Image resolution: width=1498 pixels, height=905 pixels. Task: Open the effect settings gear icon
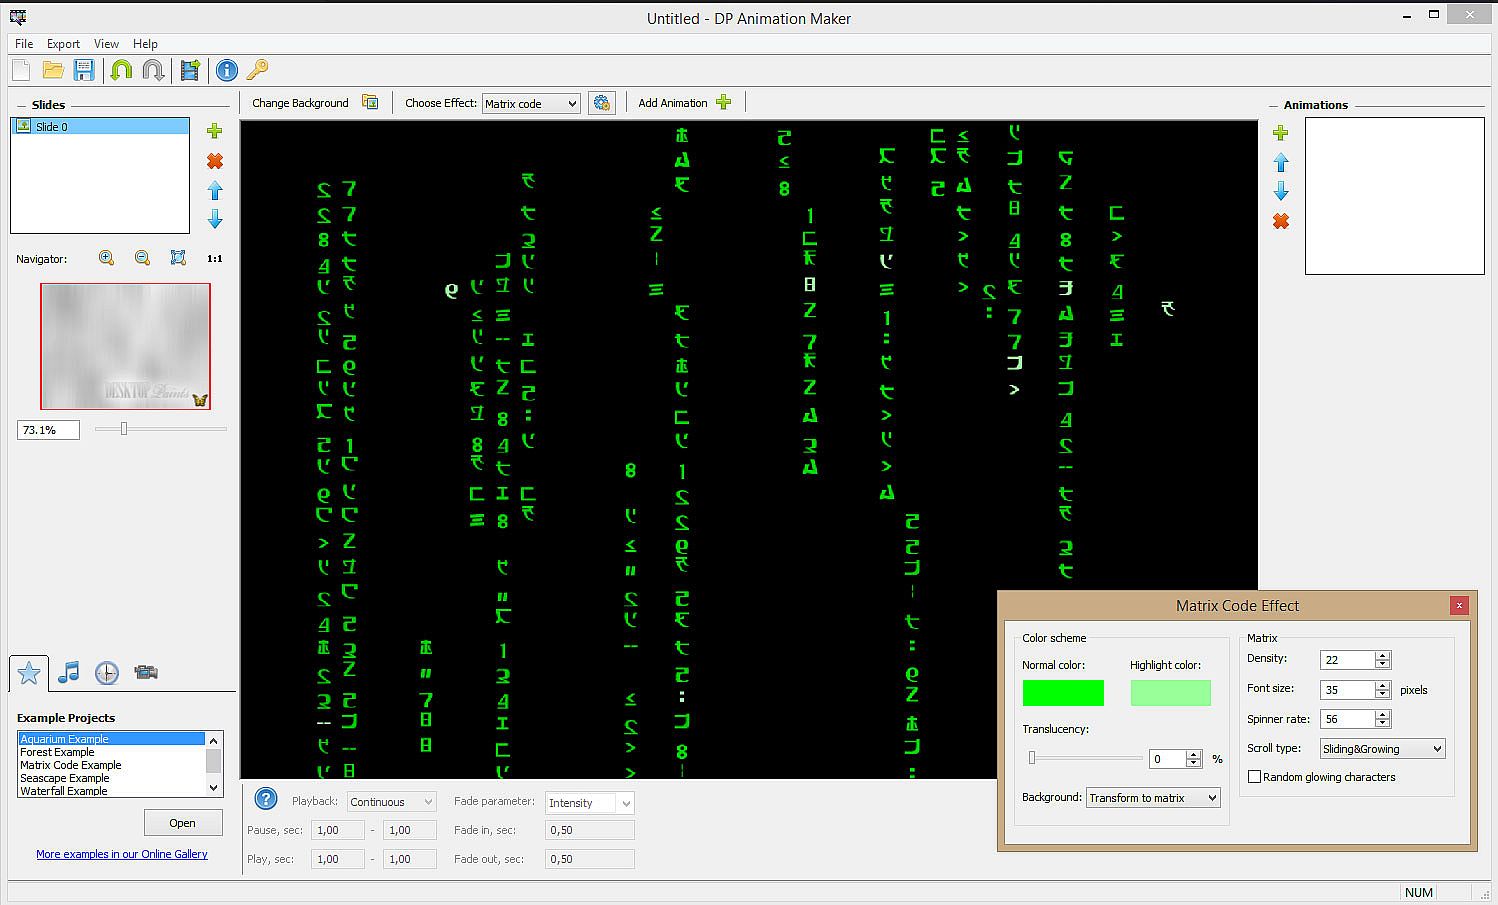click(601, 103)
